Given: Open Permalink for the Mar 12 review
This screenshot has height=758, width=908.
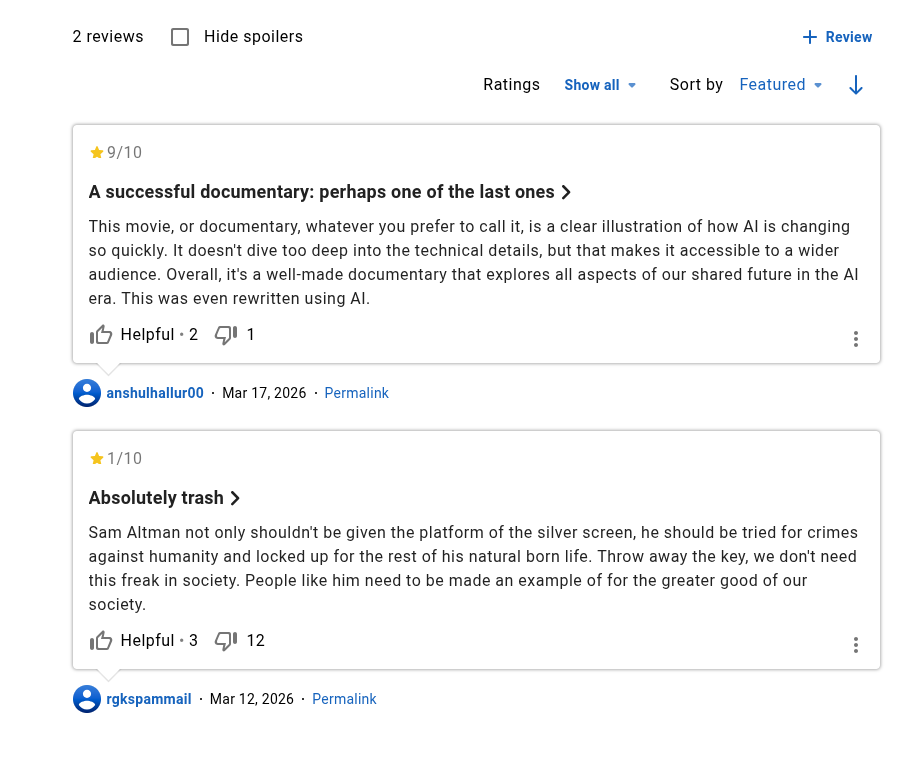Looking at the screenshot, I should tap(344, 699).
